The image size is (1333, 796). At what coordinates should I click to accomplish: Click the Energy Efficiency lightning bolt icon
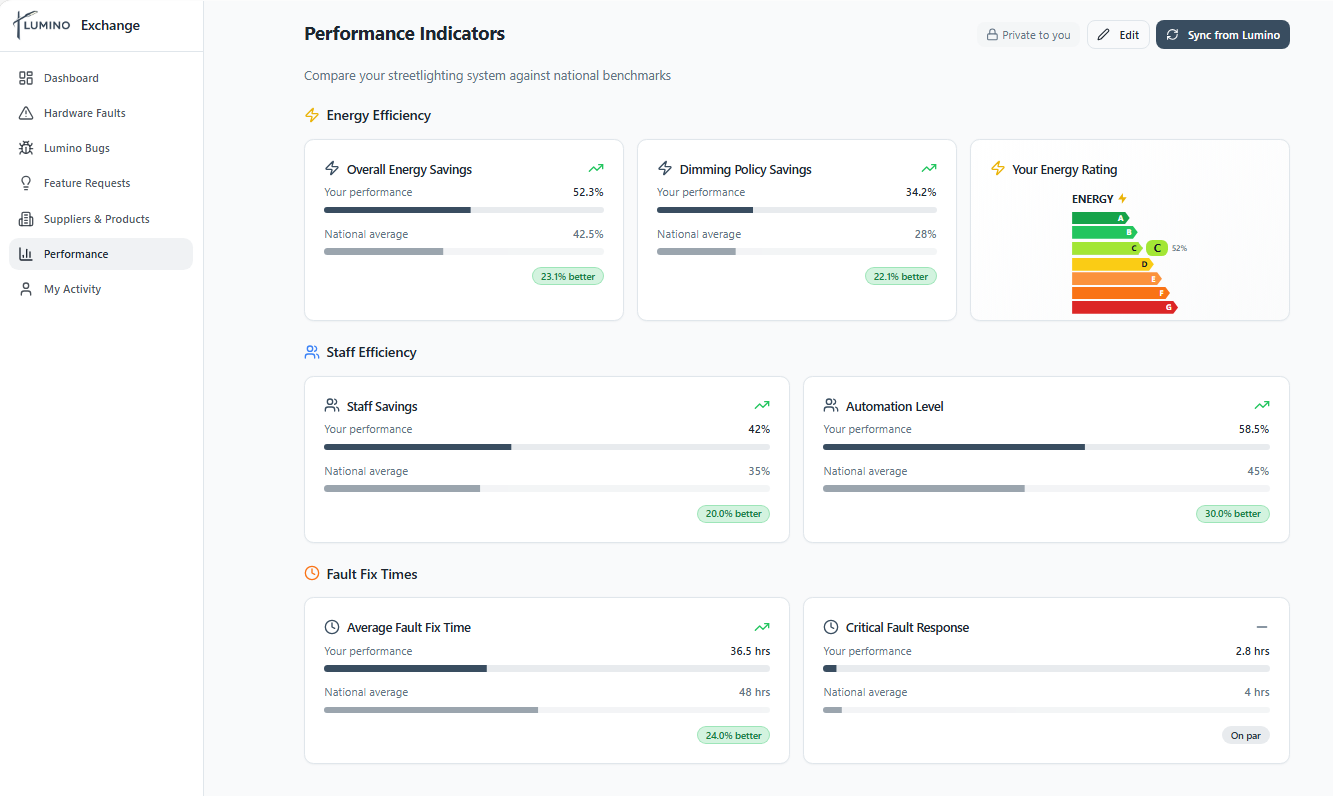(x=312, y=115)
